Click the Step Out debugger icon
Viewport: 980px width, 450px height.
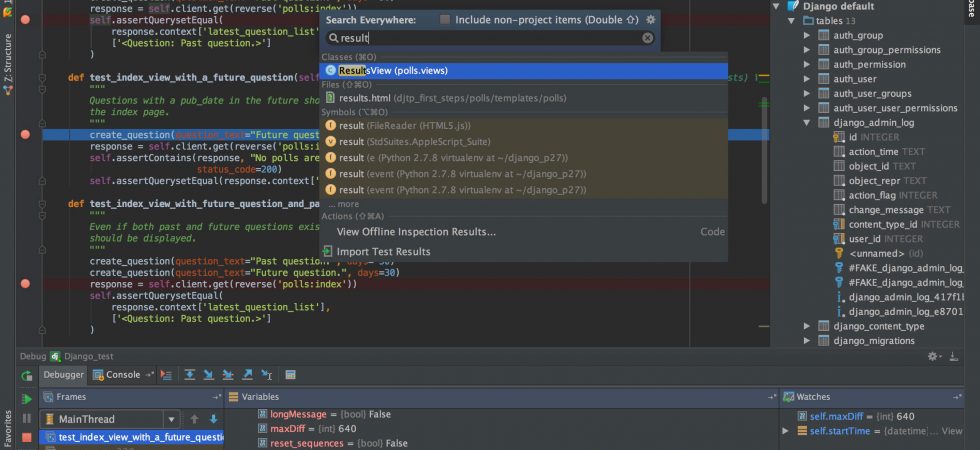[248, 374]
